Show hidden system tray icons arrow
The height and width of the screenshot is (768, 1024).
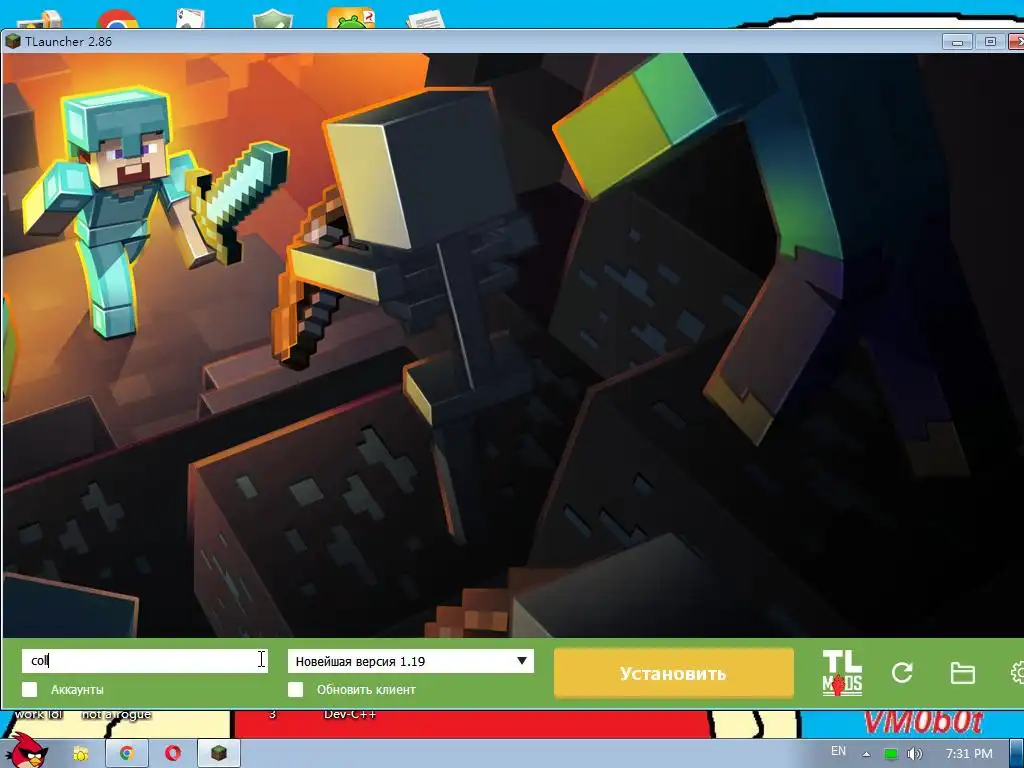coord(867,754)
